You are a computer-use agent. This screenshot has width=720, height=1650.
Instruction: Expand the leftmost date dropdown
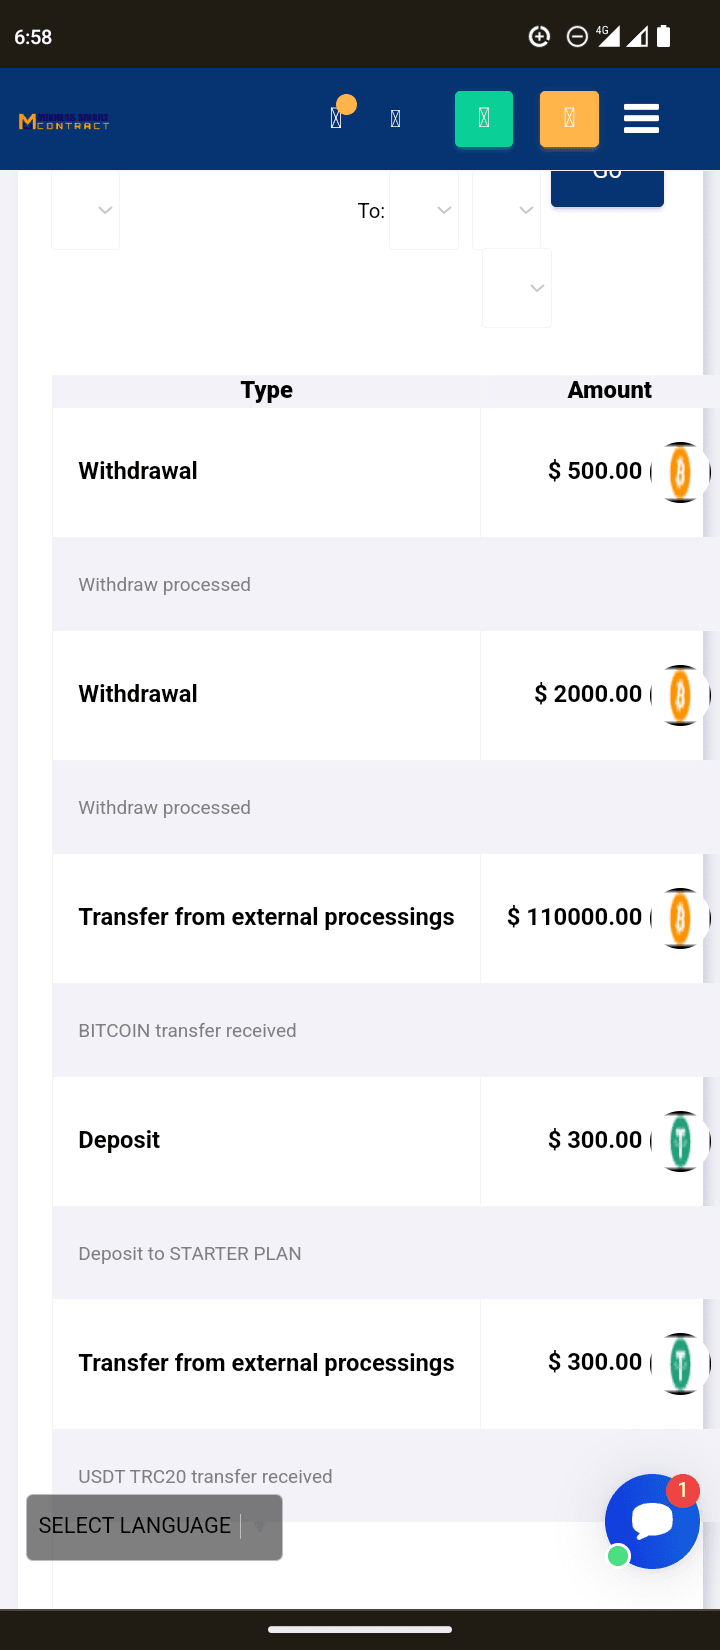(86, 210)
